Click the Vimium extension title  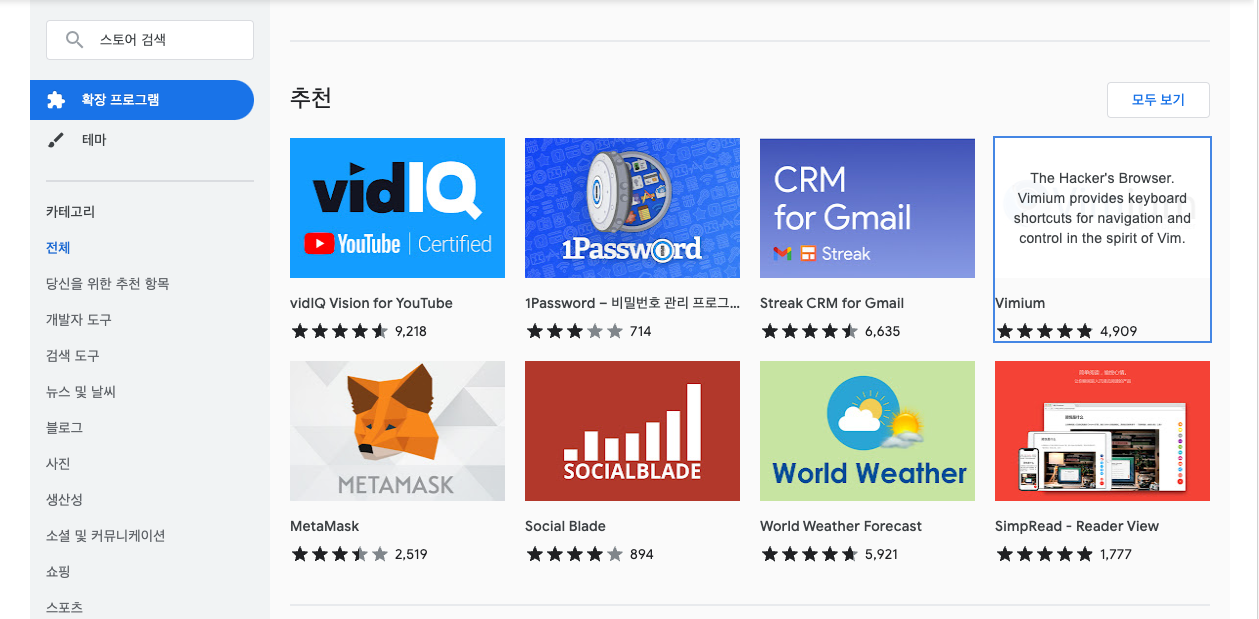[1020, 303]
